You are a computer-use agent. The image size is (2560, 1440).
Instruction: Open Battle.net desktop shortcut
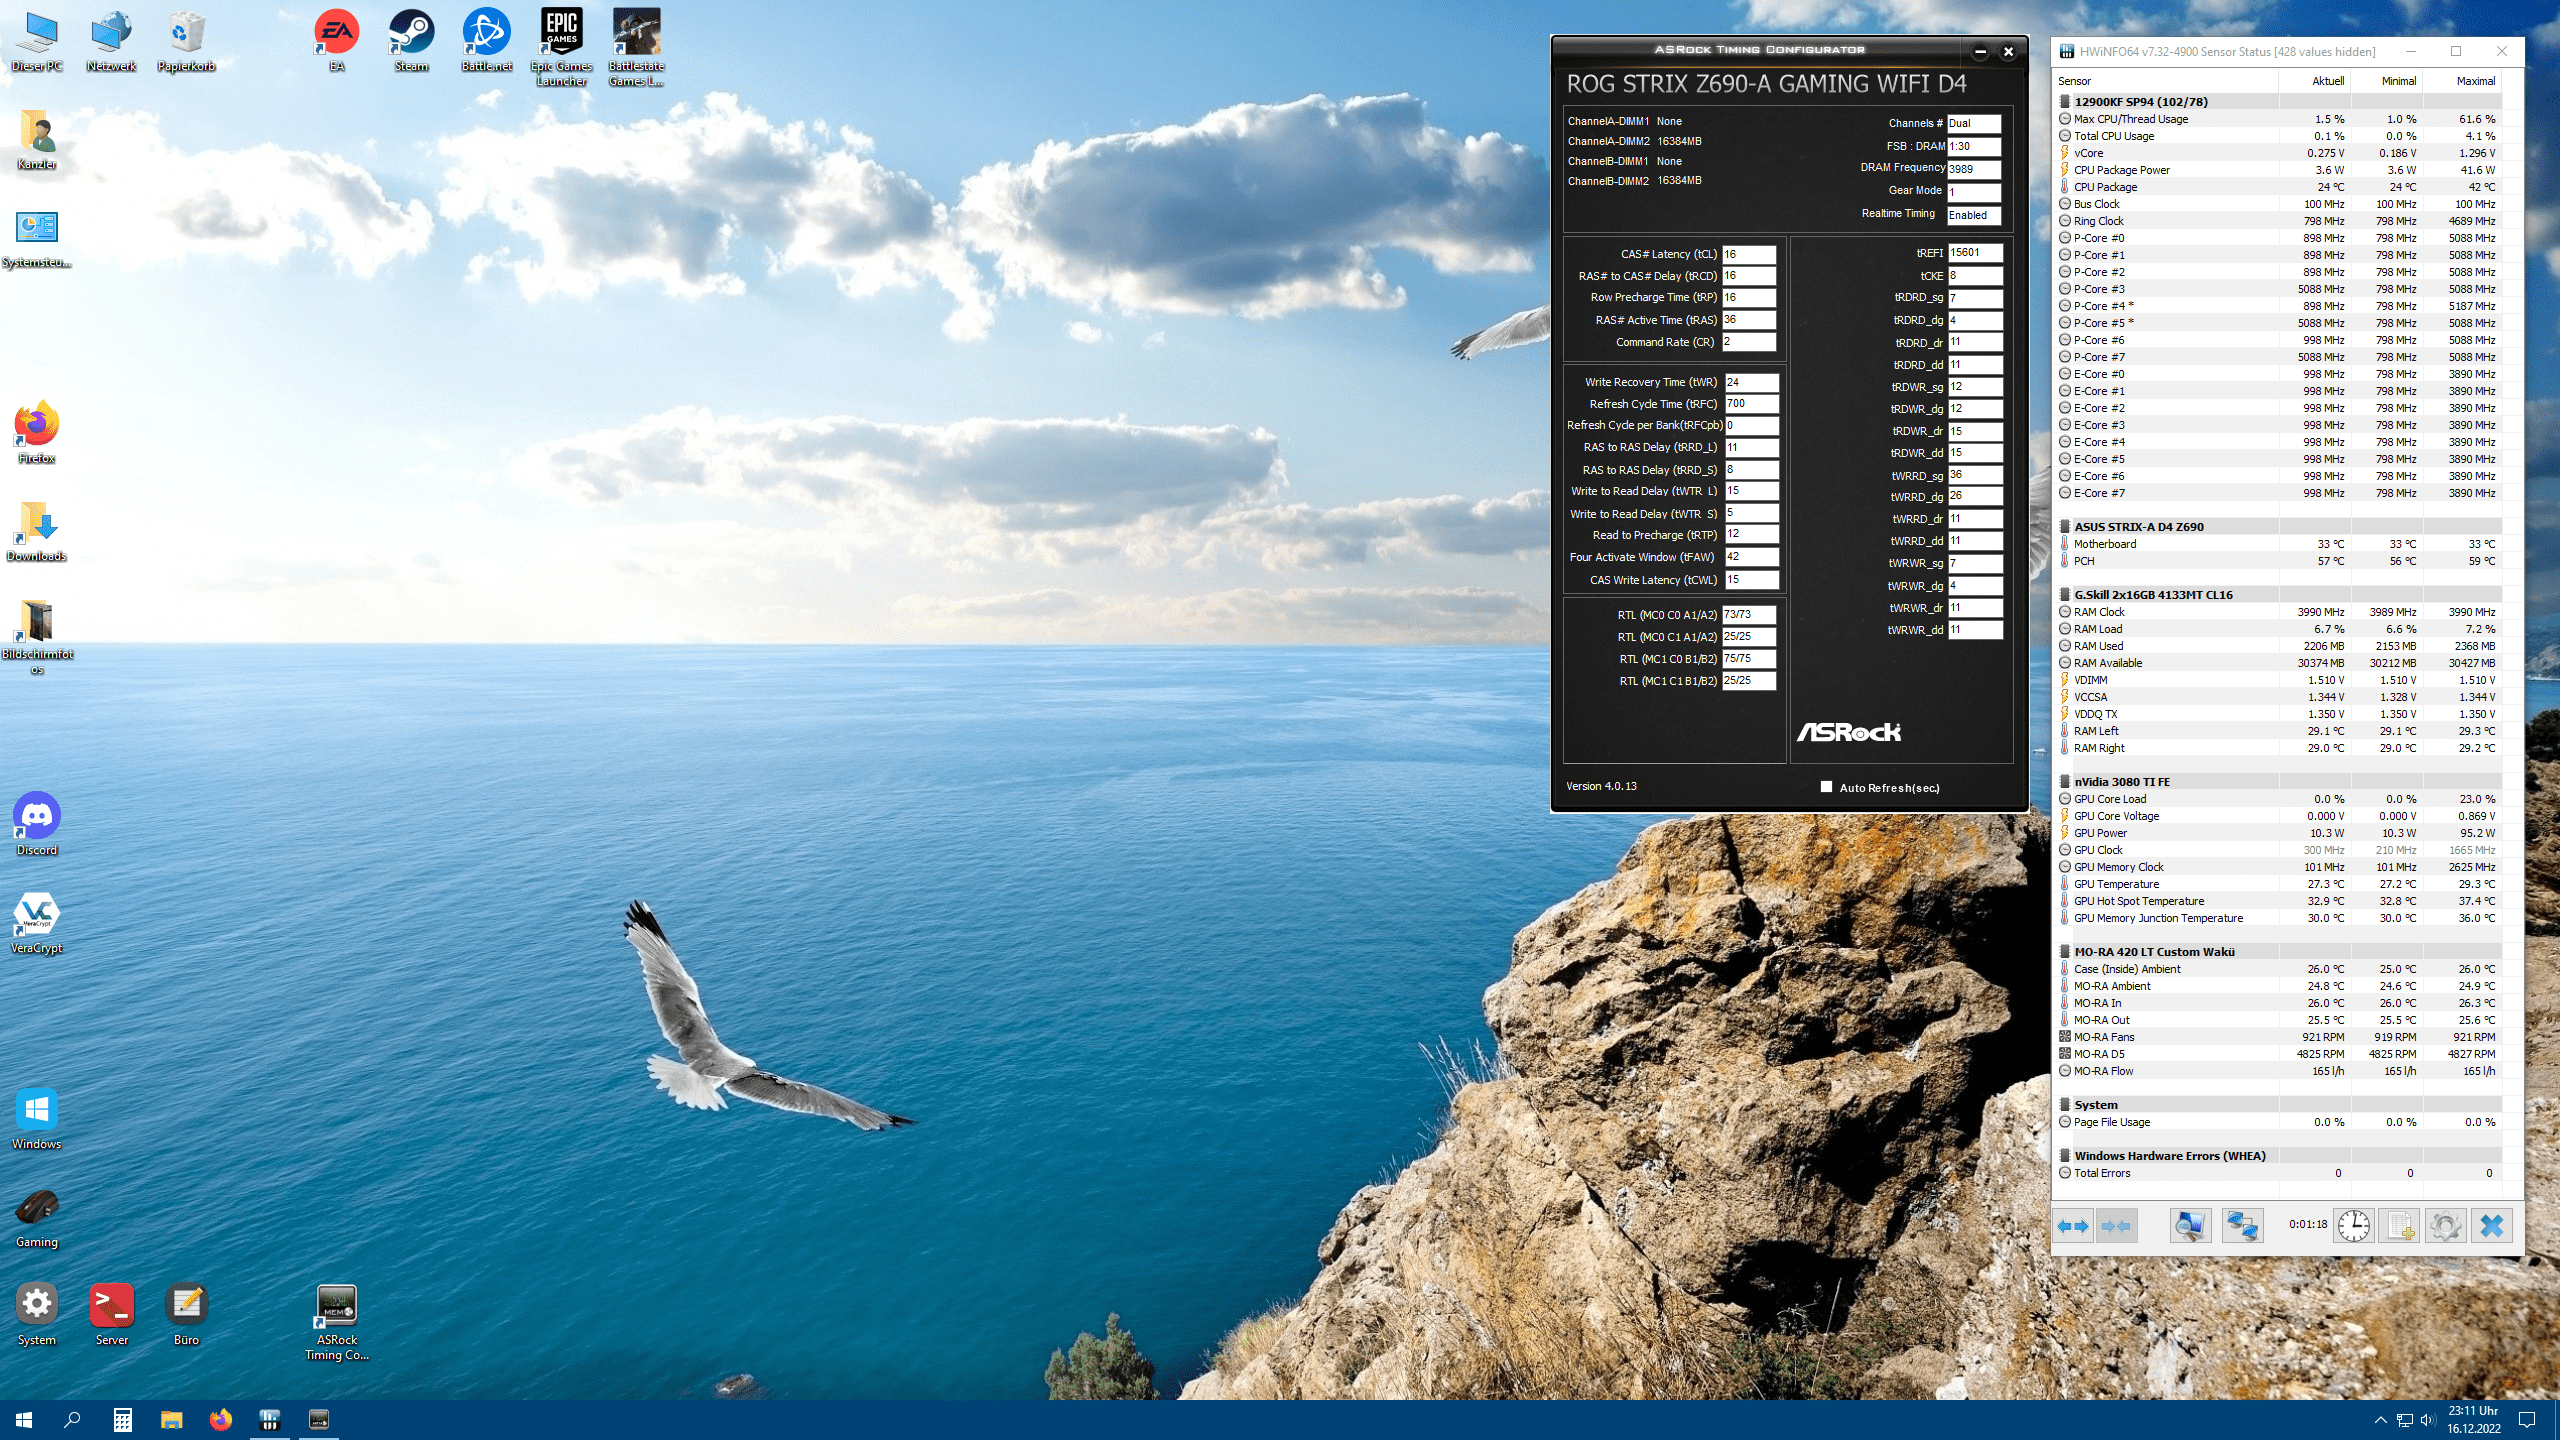pyautogui.click(x=486, y=42)
